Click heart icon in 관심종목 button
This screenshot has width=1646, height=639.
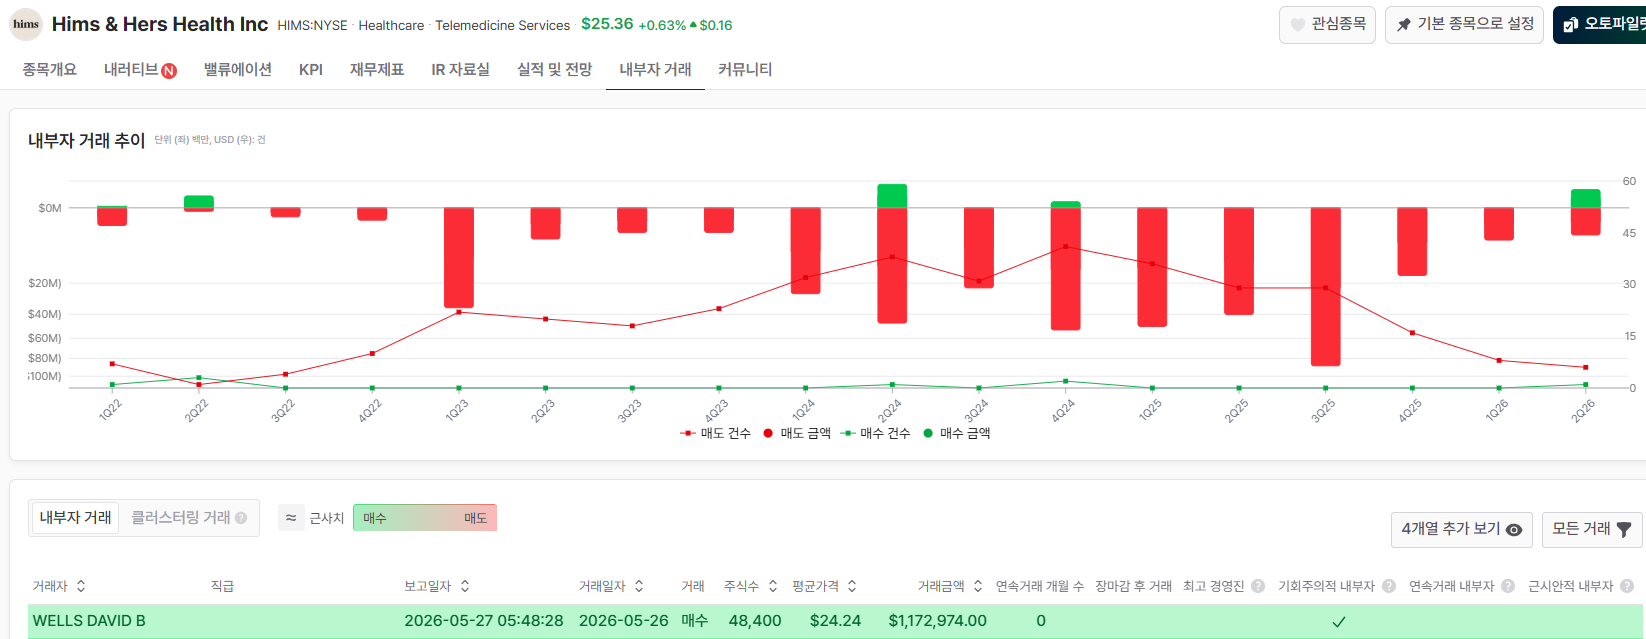tap(1298, 24)
